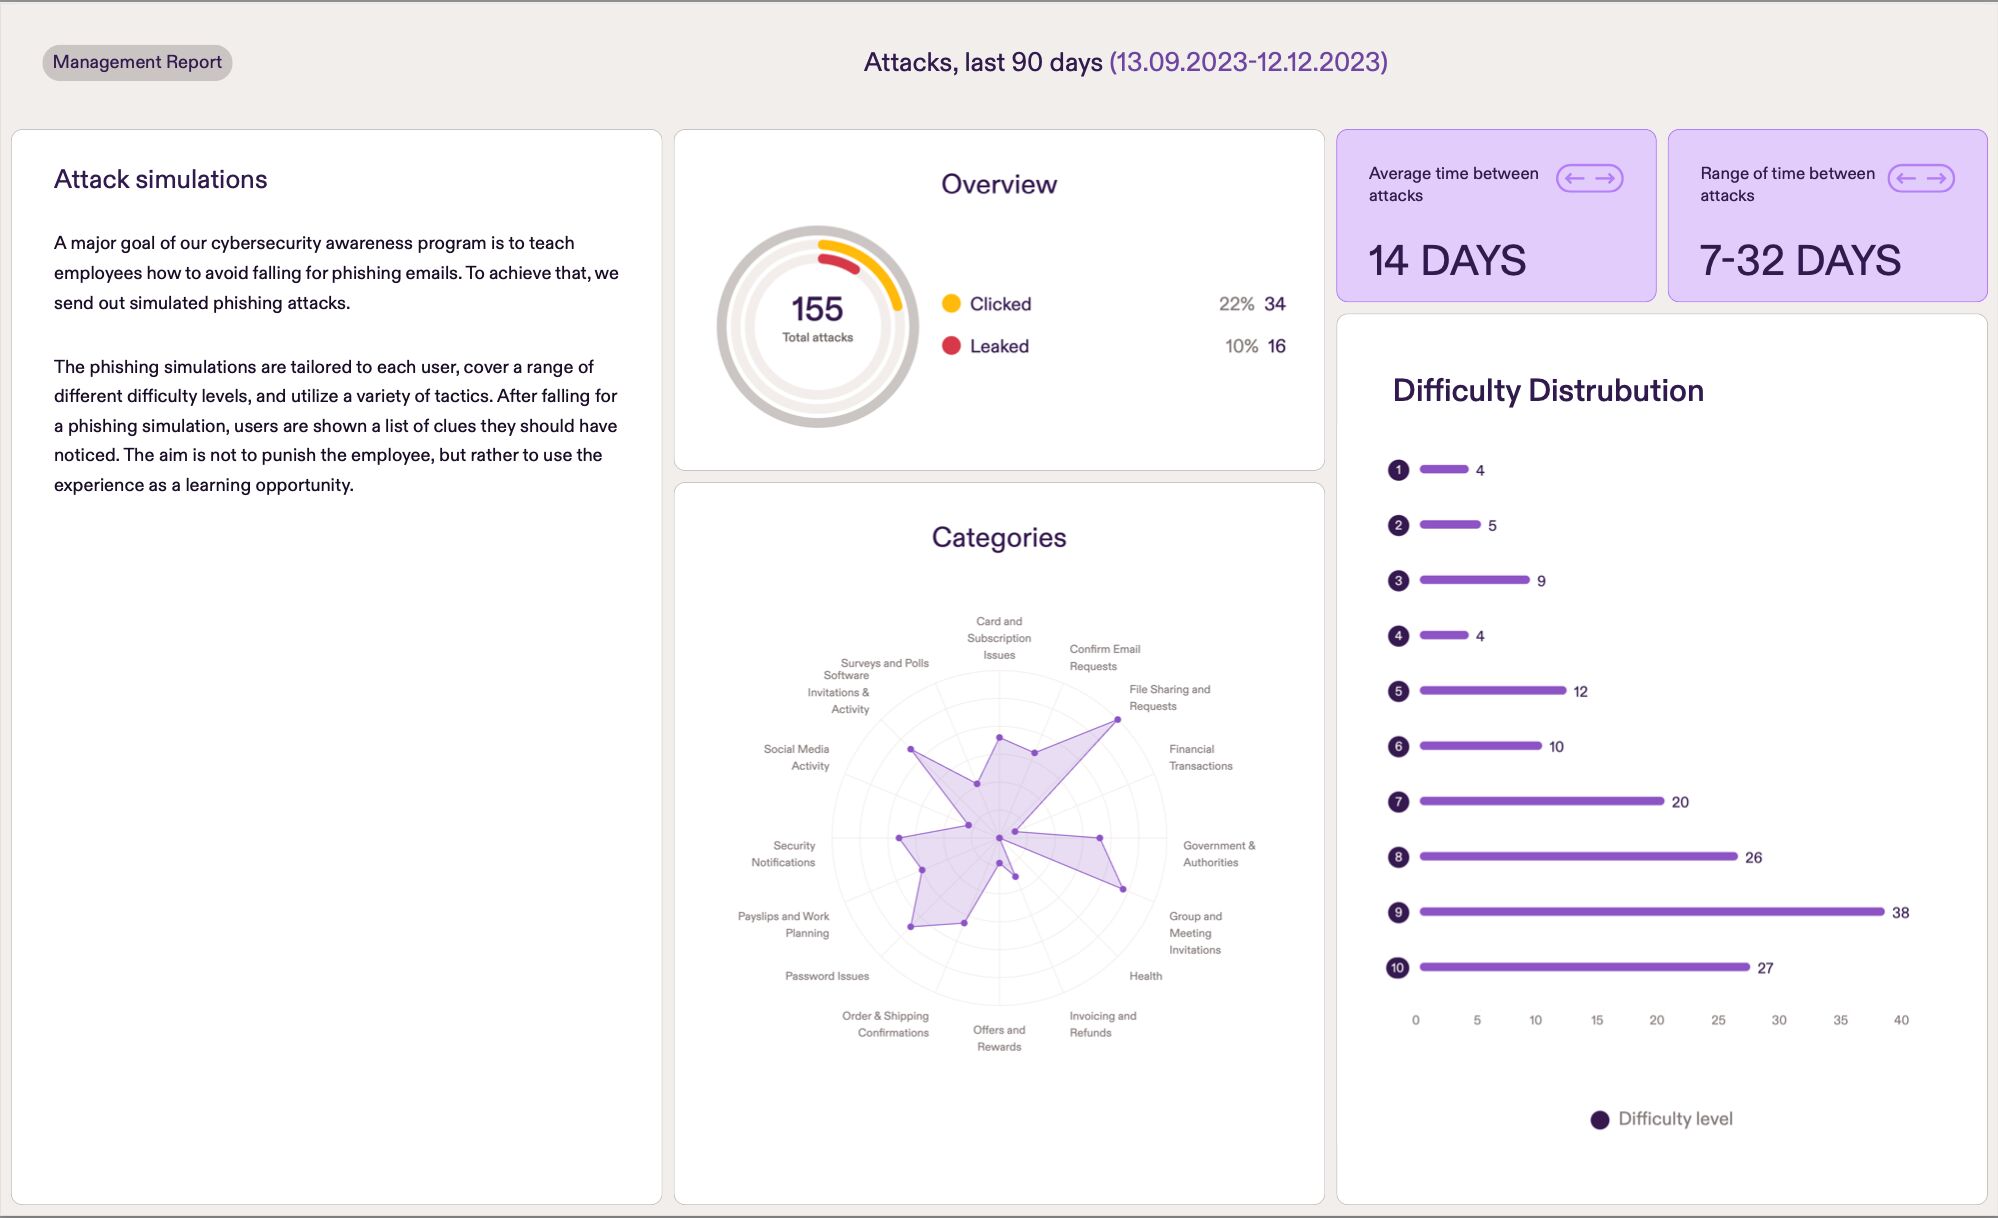
Task: Click the Clicked legend label
Action: tap(1000, 304)
